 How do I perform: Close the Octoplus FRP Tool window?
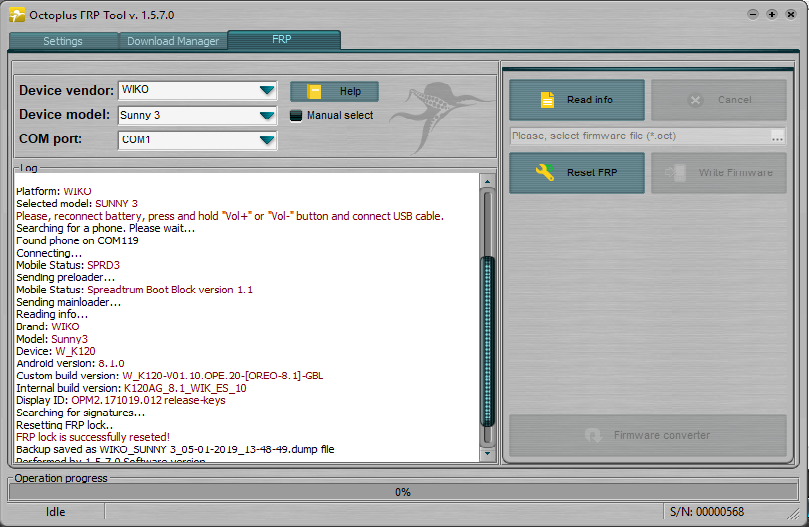click(x=790, y=14)
